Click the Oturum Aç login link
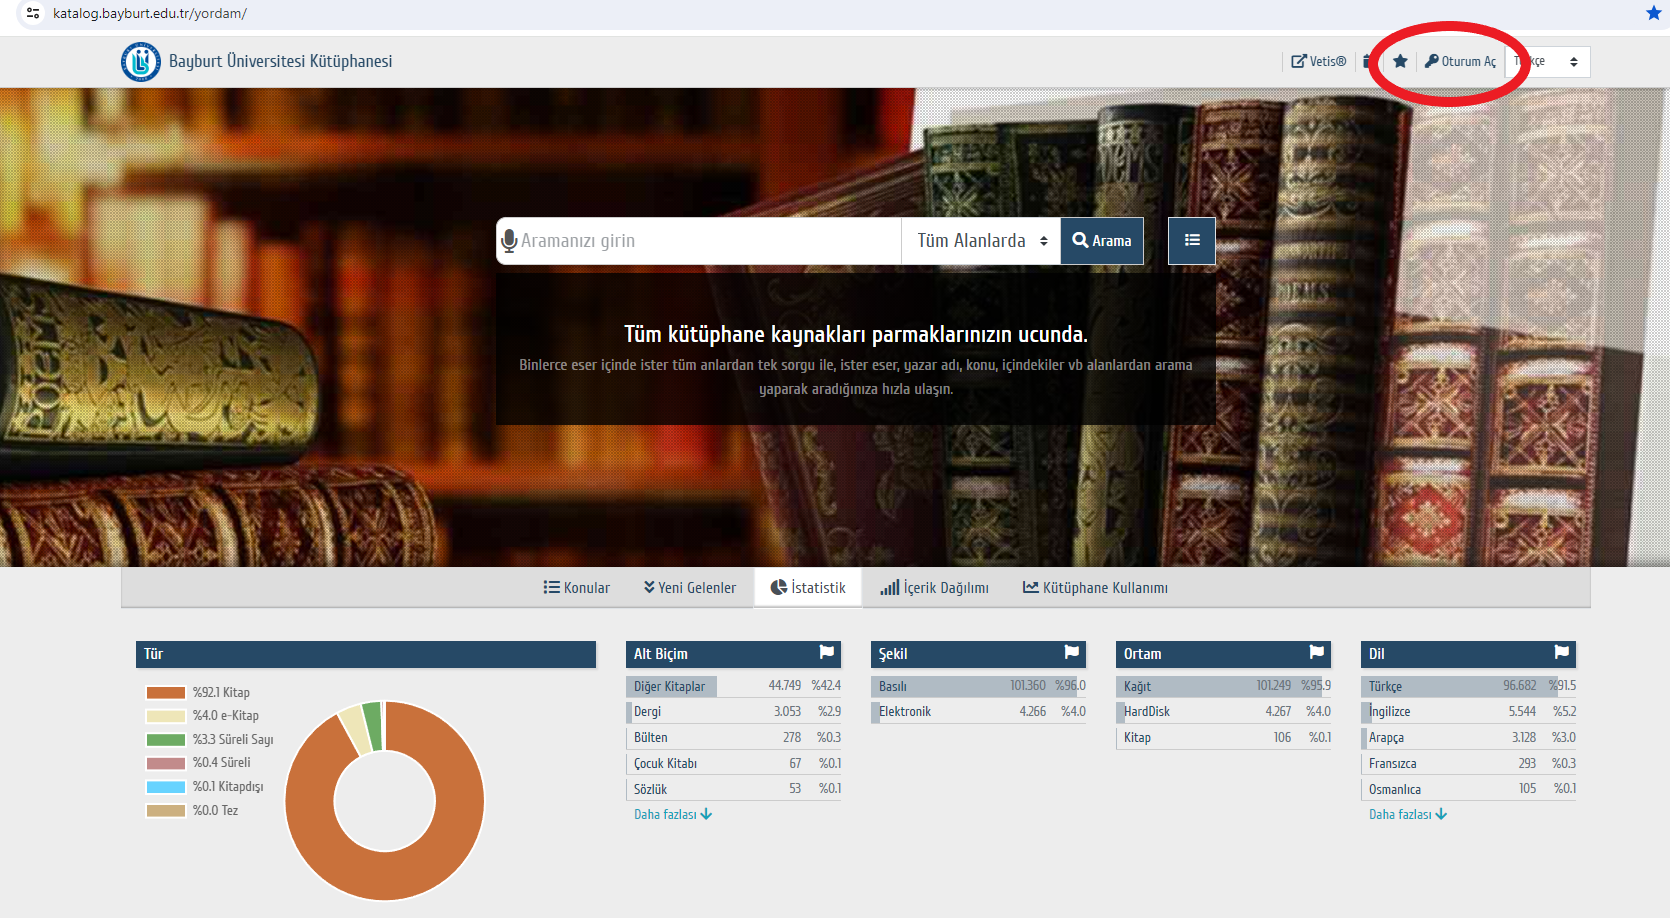The height and width of the screenshot is (918, 1670). (1460, 62)
